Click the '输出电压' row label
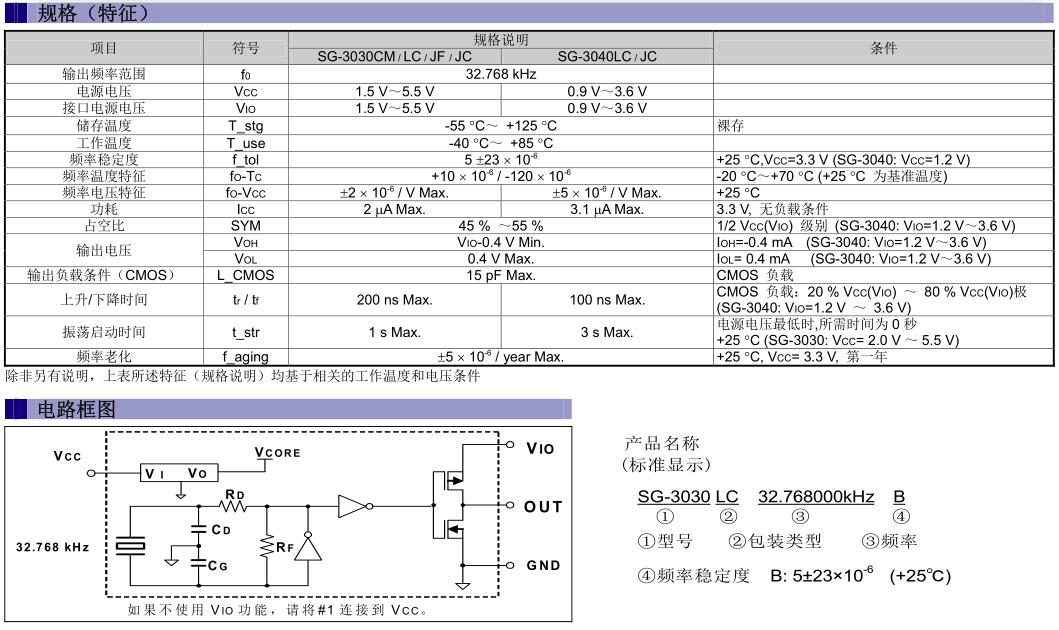 [x=104, y=251]
